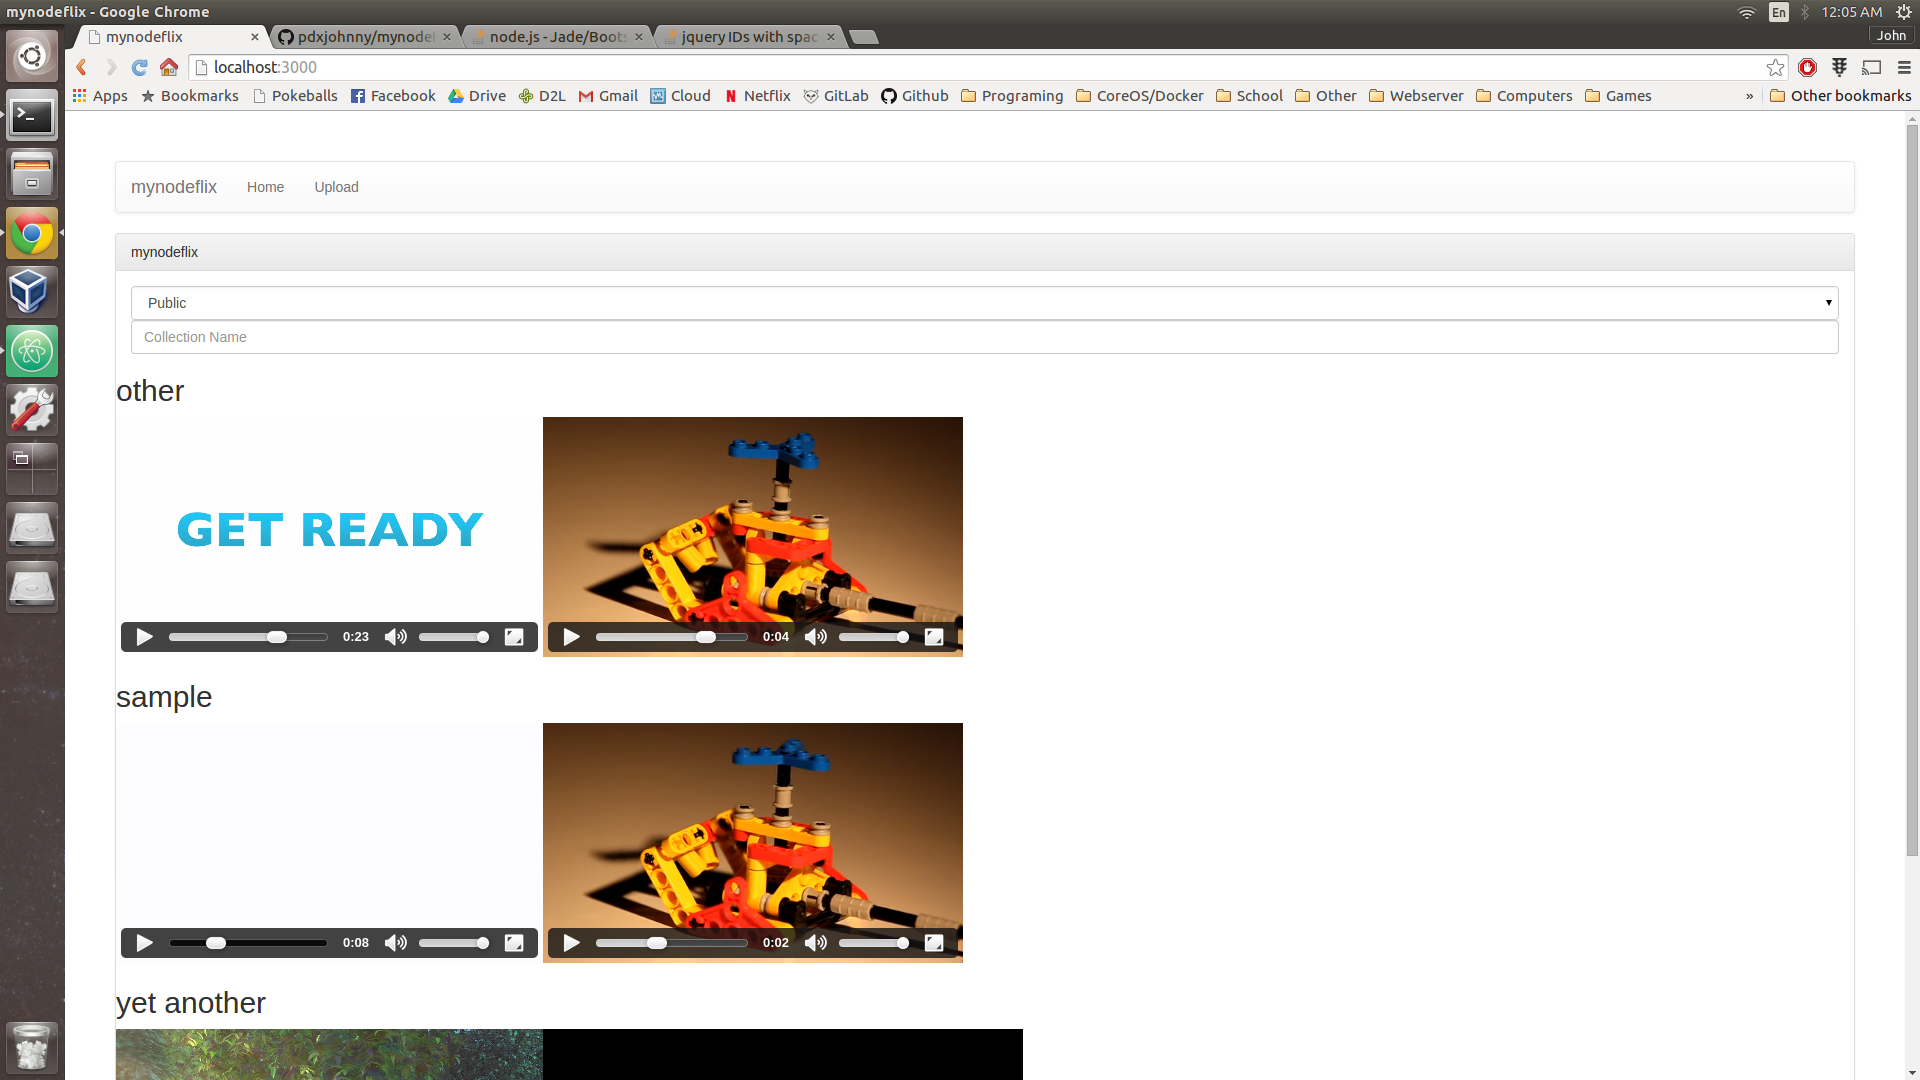
Task: Open the Gmail bookmark
Action: tap(608, 96)
